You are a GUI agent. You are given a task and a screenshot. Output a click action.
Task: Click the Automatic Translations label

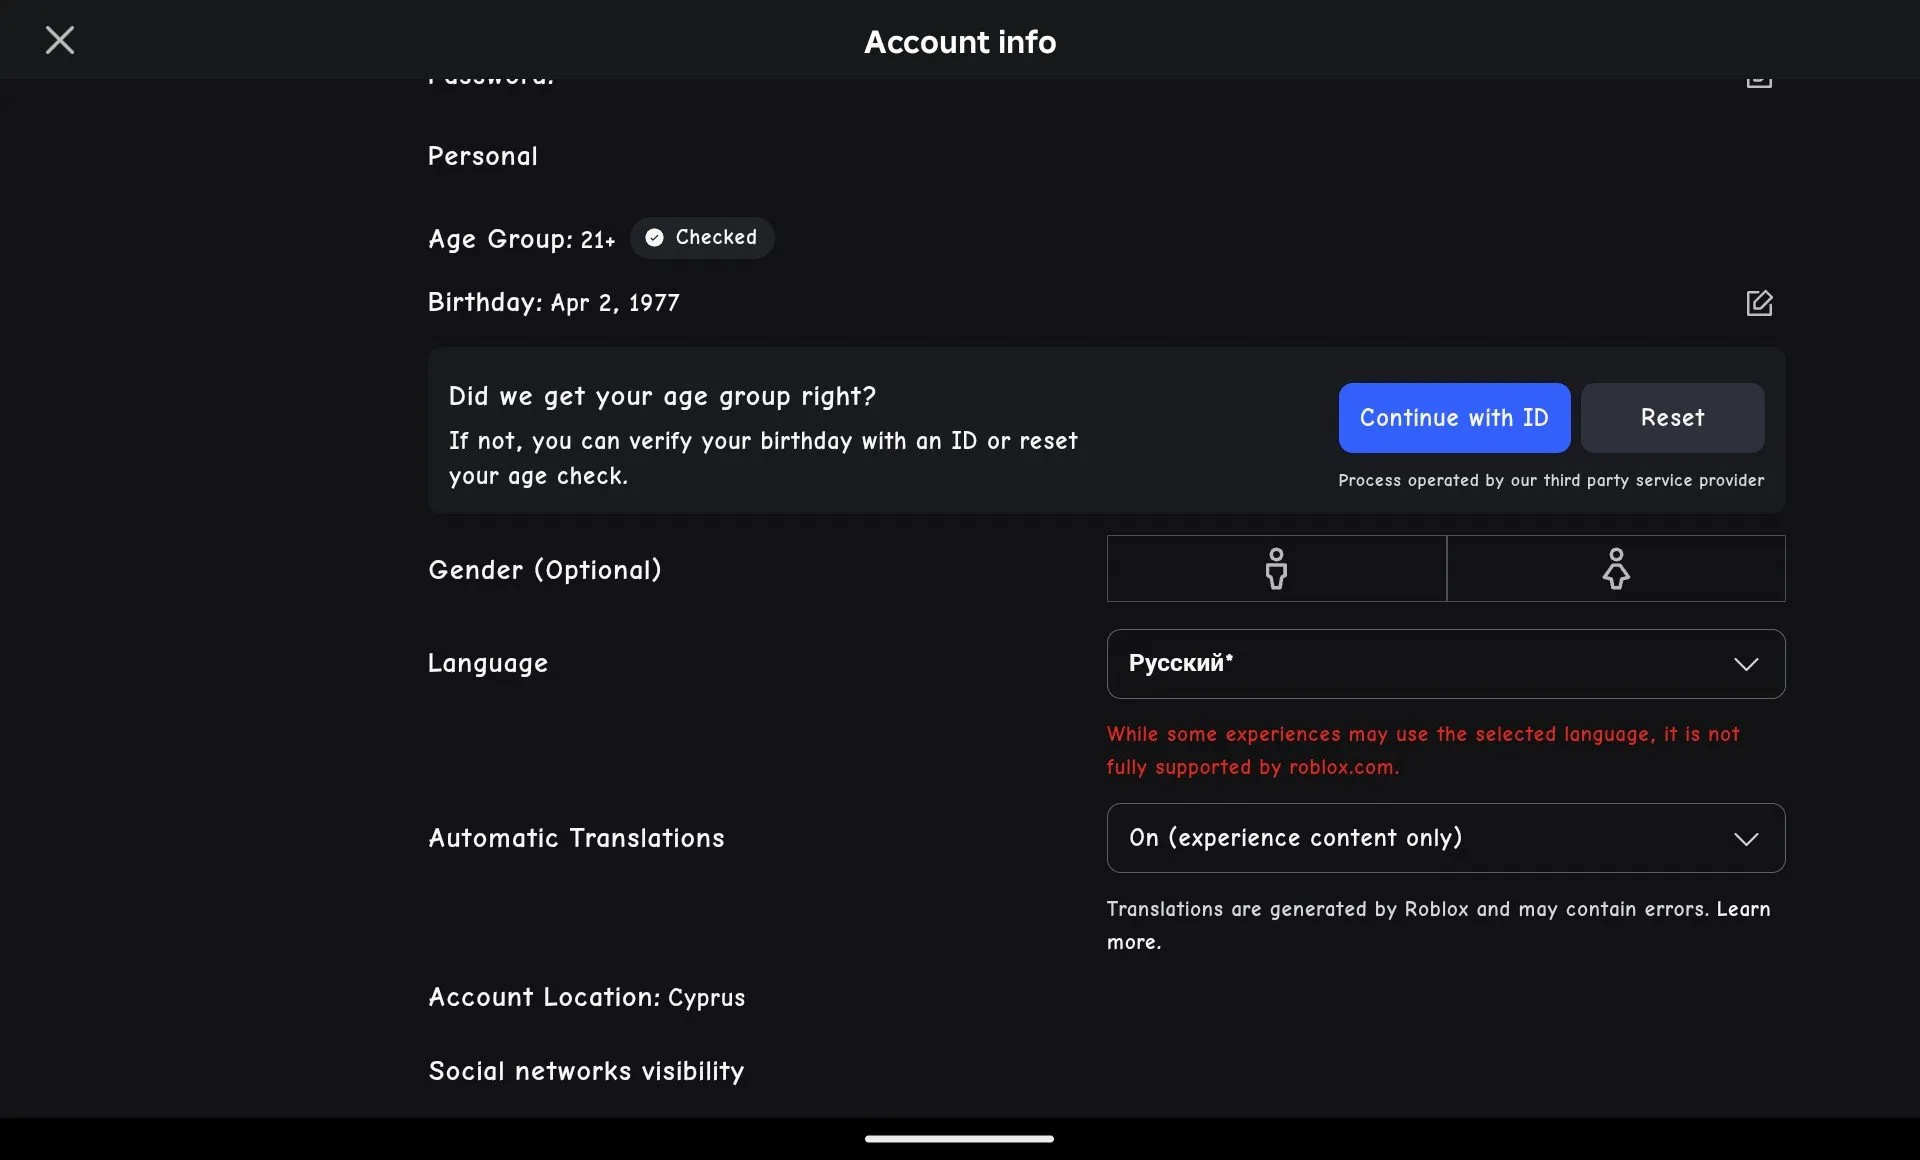[x=576, y=838]
